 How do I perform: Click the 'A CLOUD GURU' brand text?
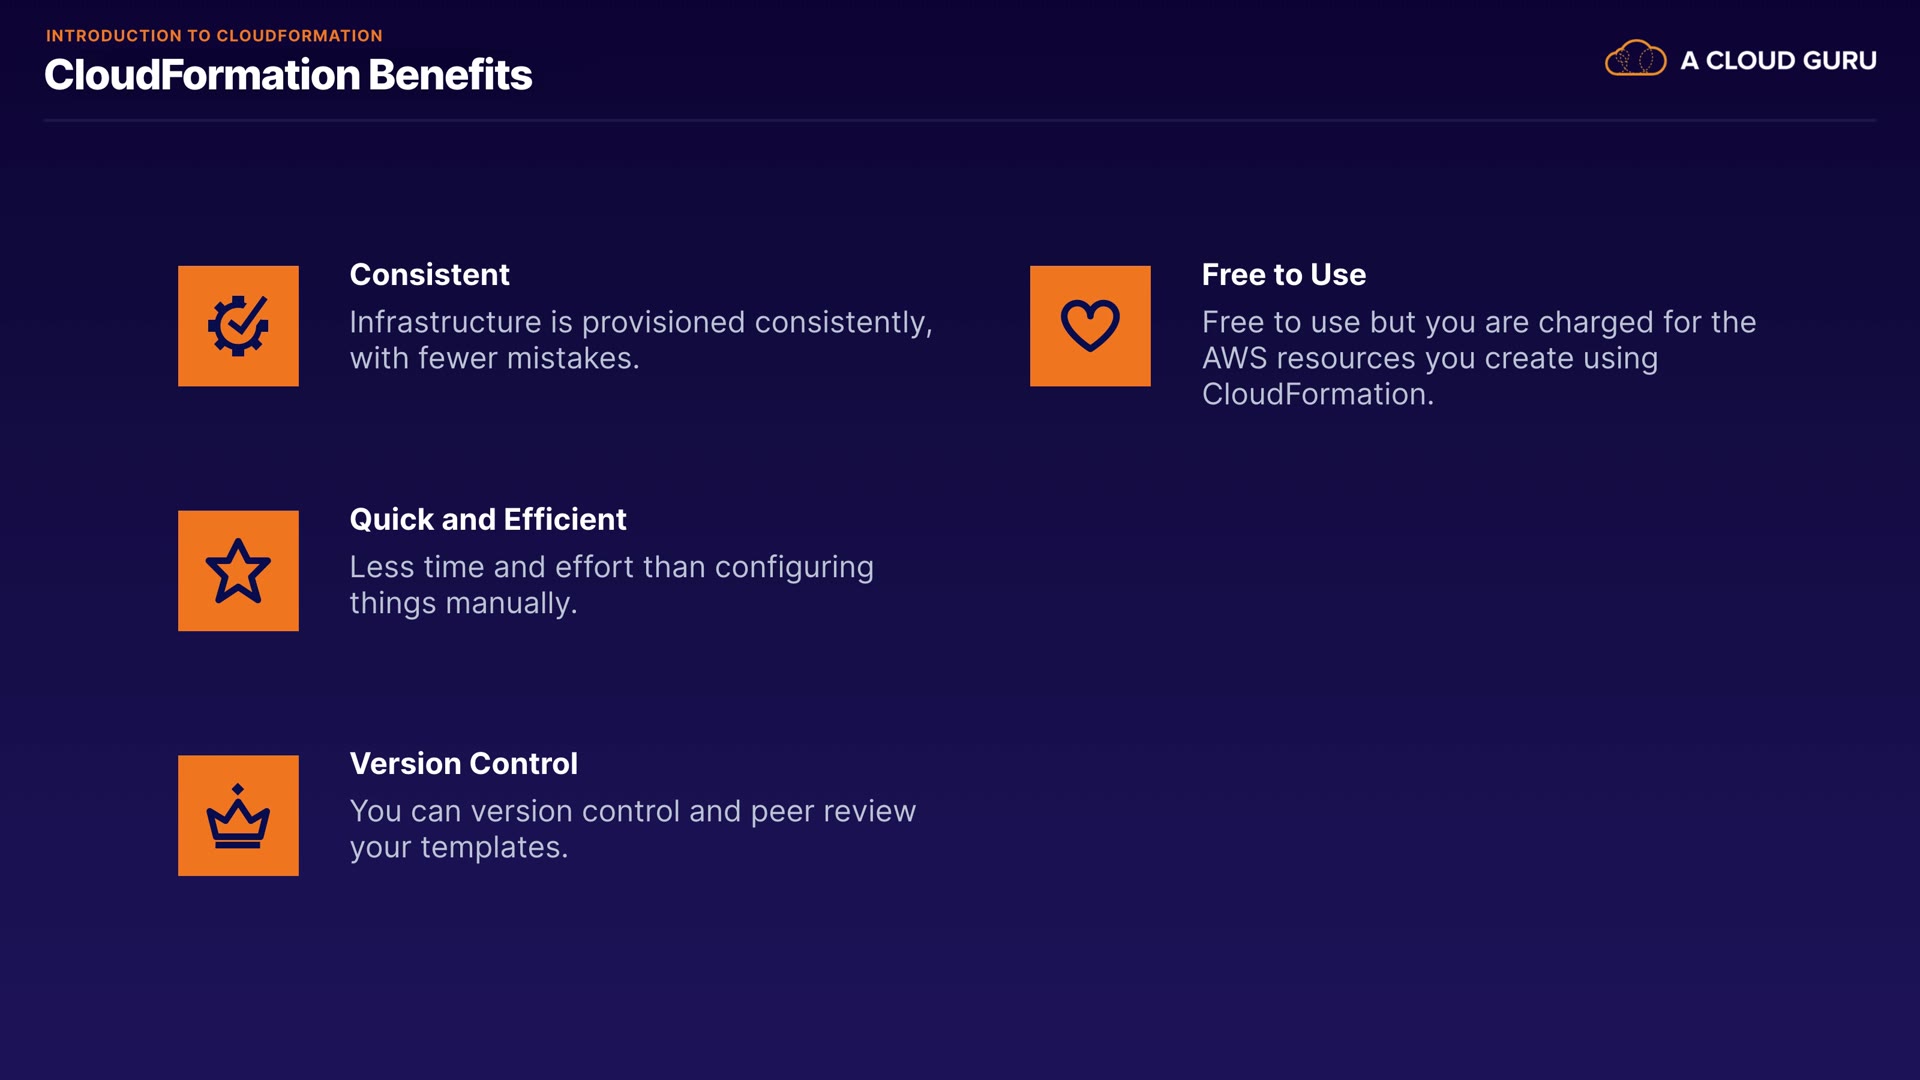pos(1778,61)
